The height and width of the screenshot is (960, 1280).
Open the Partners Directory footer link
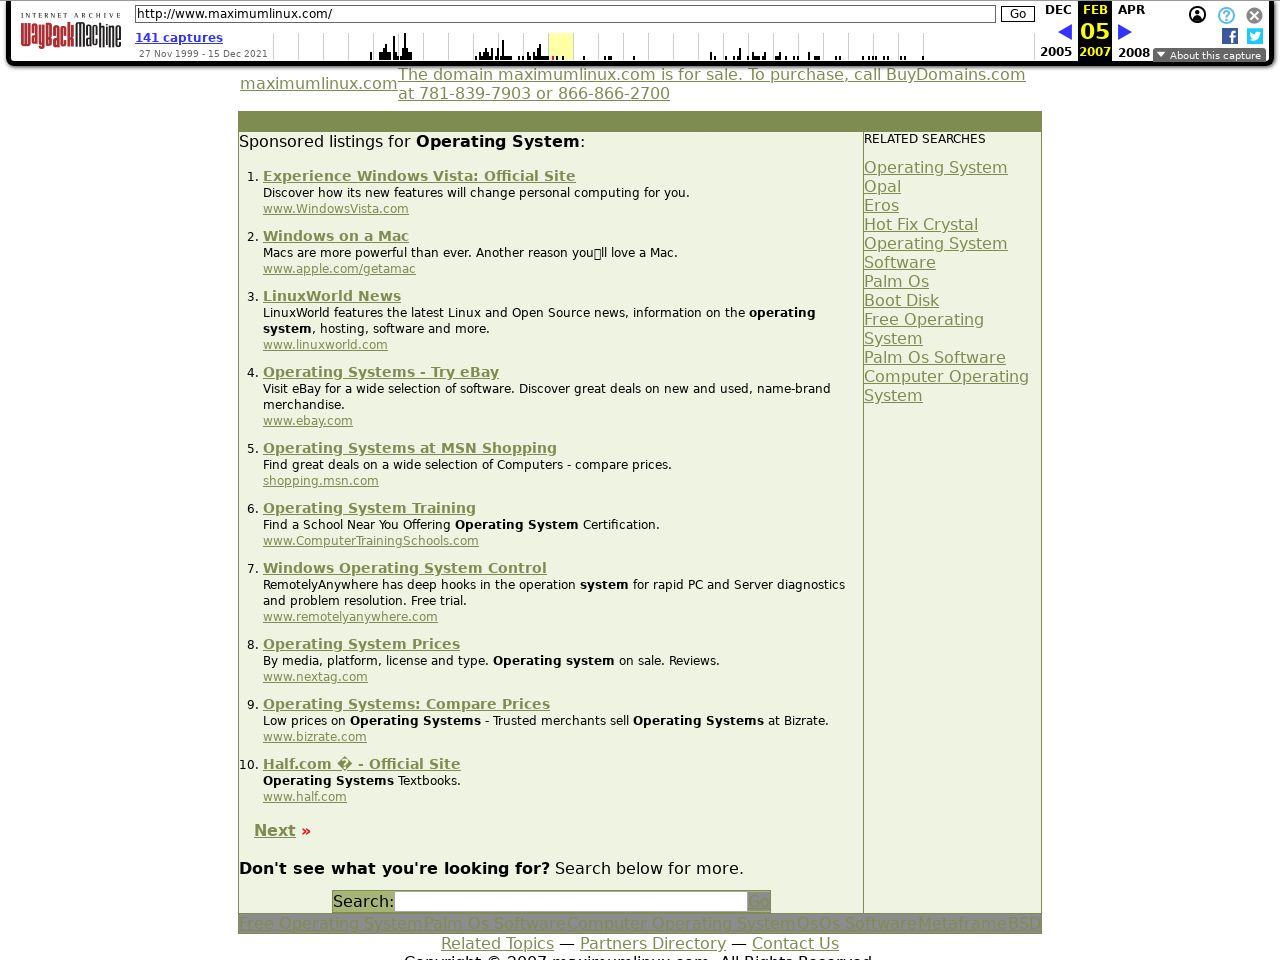pos(652,943)
